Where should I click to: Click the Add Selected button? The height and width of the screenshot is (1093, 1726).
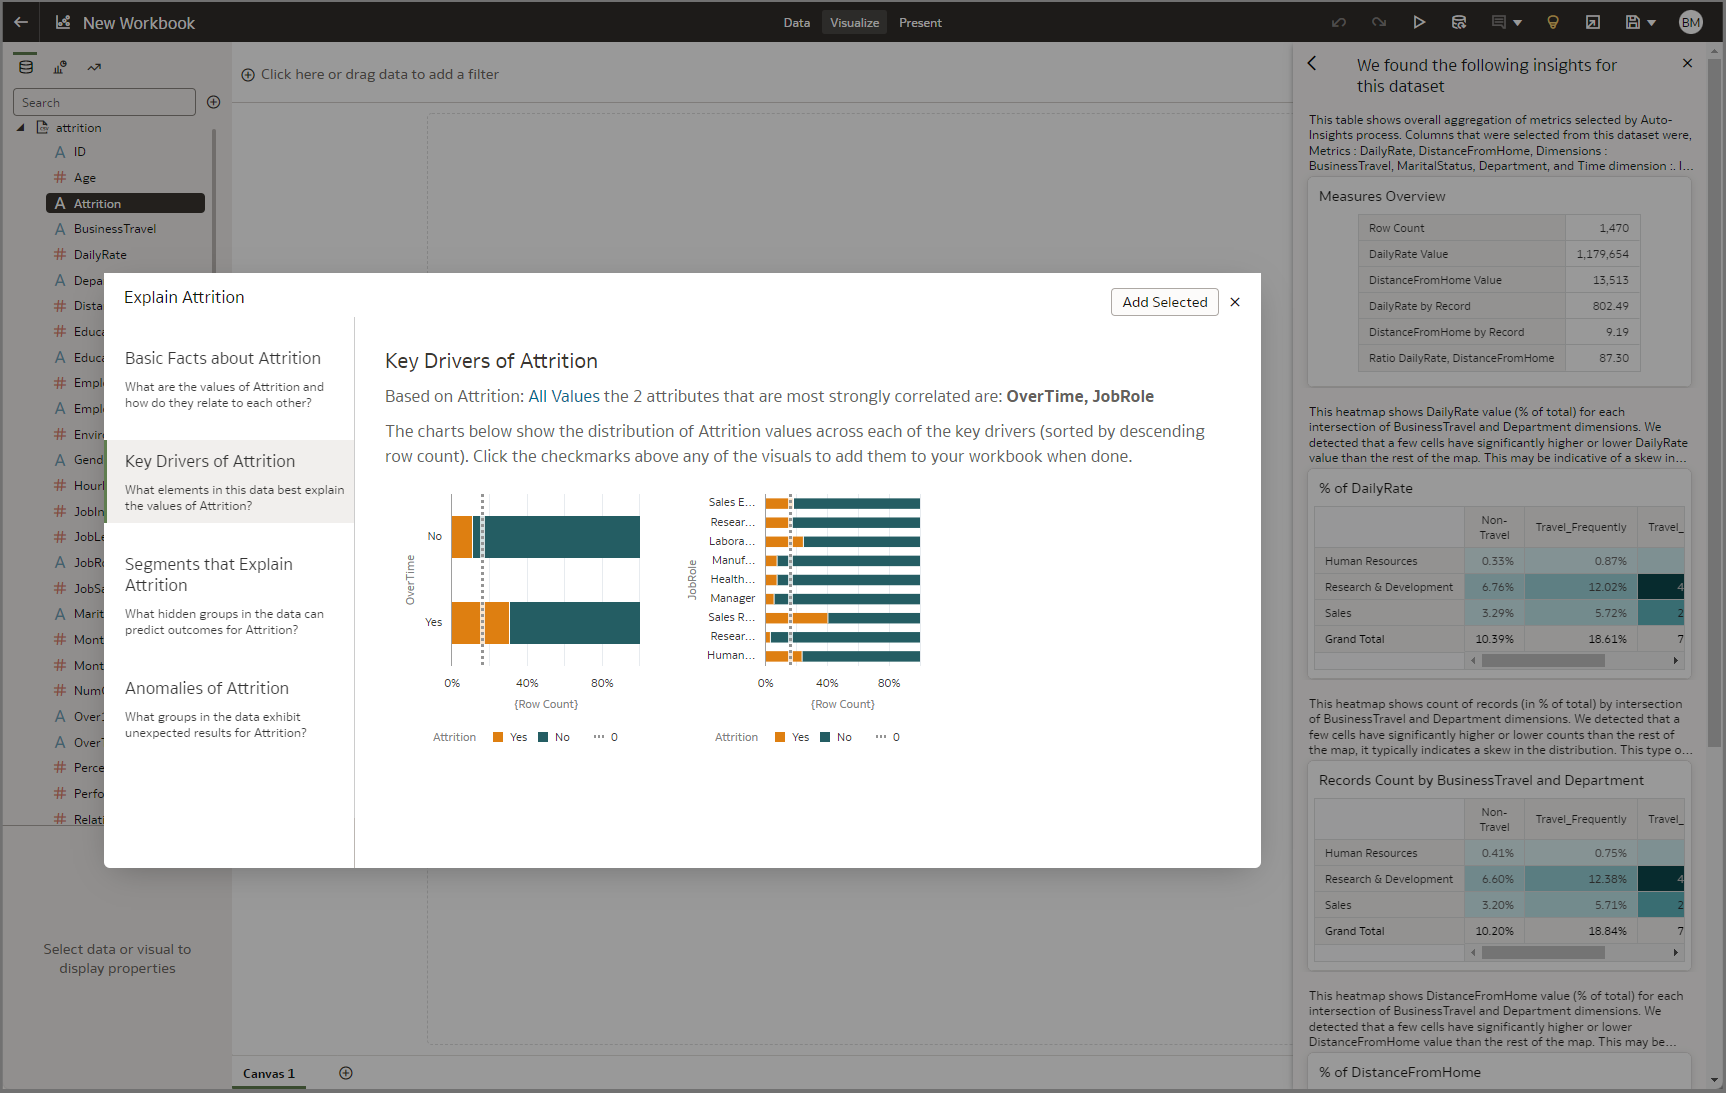click(x=1164, y=301)
